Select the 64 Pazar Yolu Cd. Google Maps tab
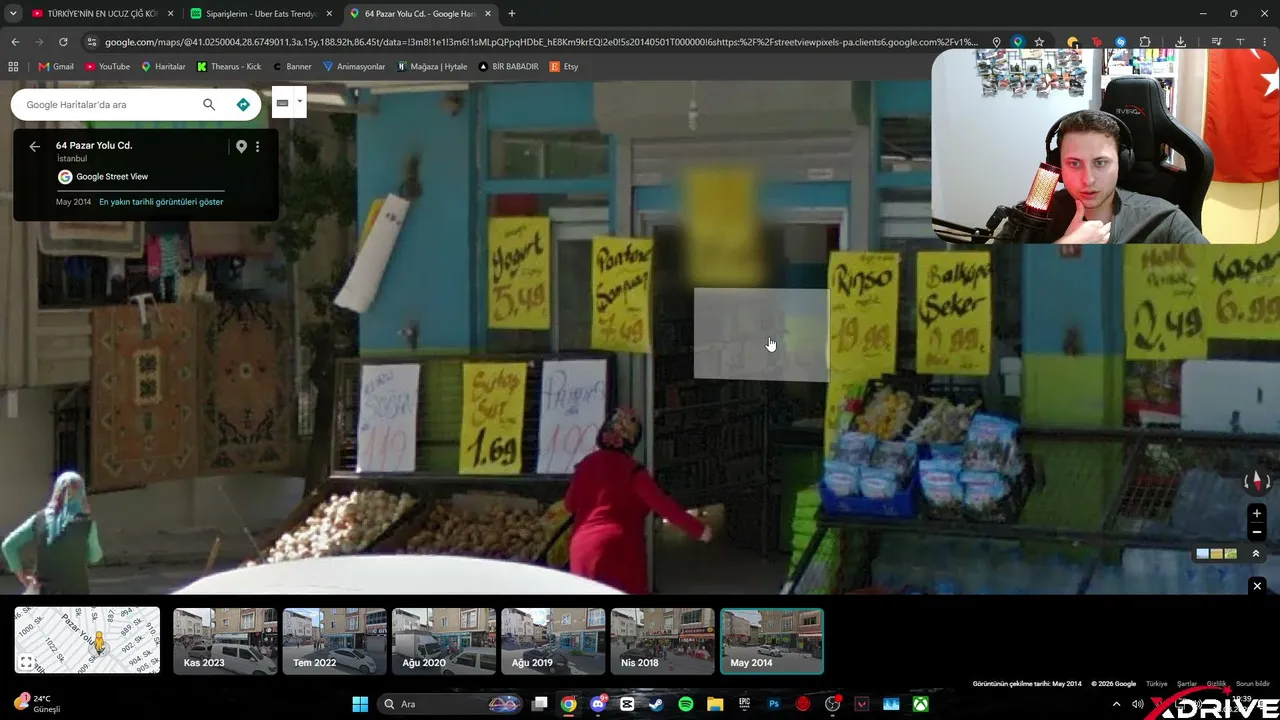This screenshot has width=1280, height=720. tap(420, 14)
